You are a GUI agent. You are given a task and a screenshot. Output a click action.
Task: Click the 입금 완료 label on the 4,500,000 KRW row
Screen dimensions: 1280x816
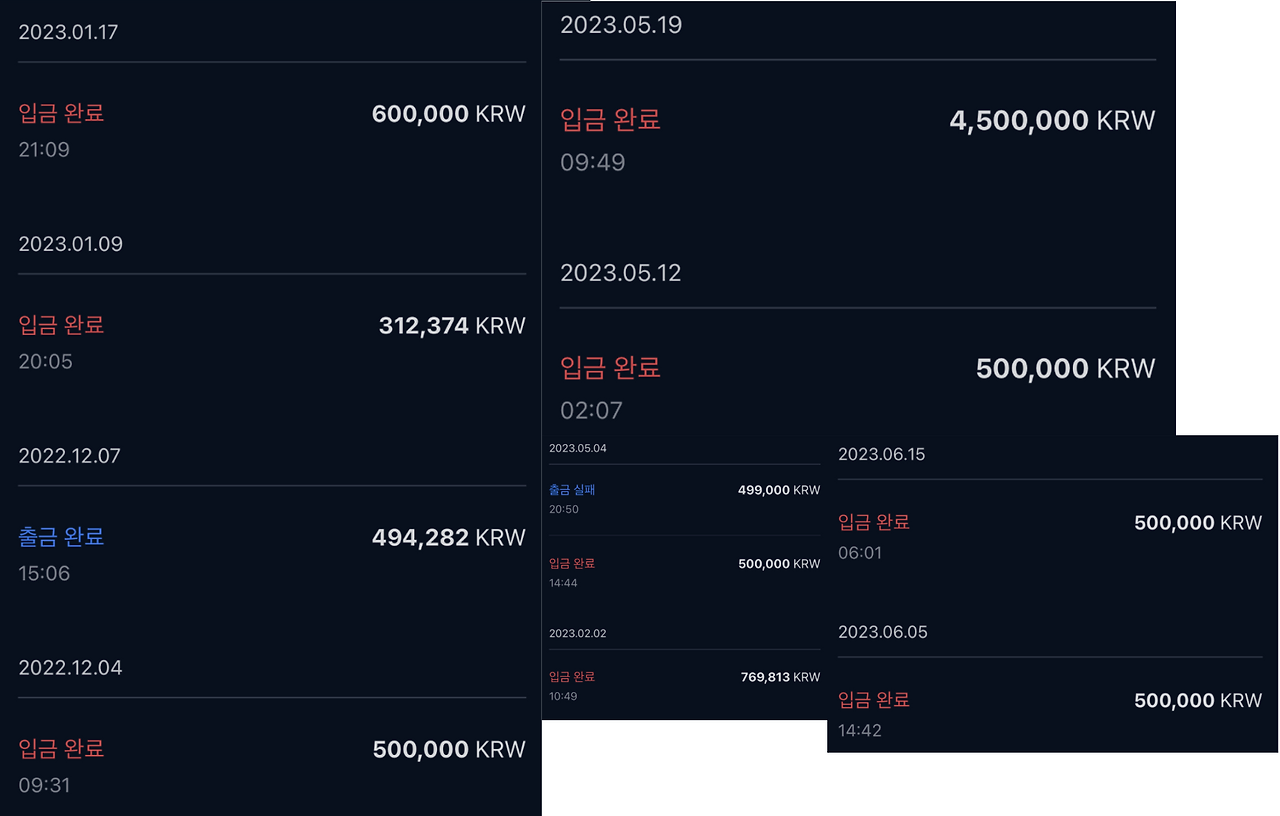[x=610, y=118]
